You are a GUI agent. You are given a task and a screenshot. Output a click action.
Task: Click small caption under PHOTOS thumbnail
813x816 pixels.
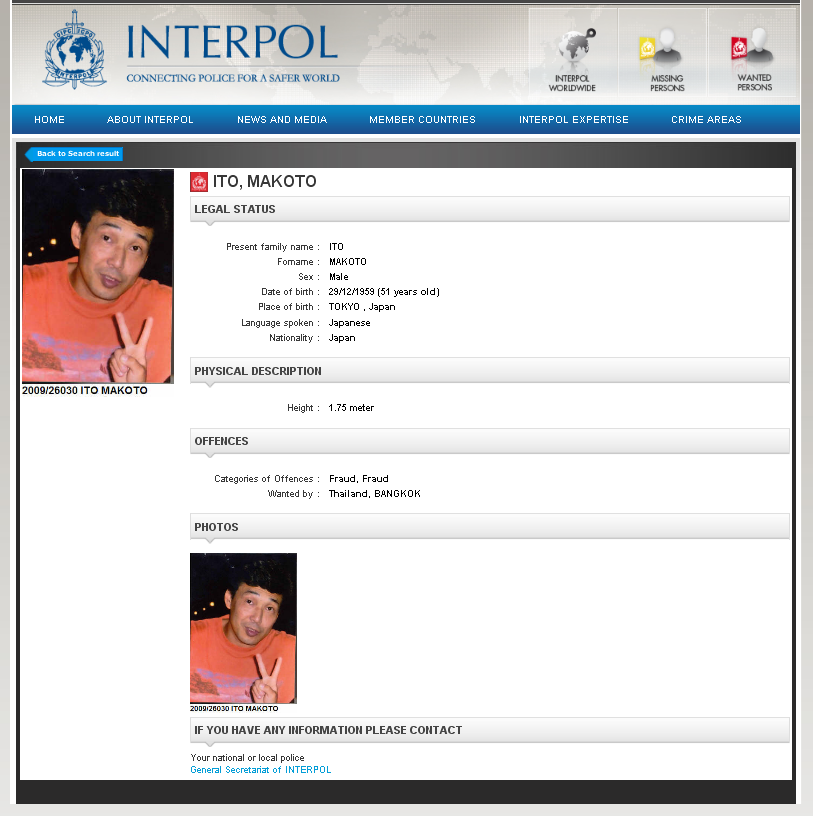[234, 709]
